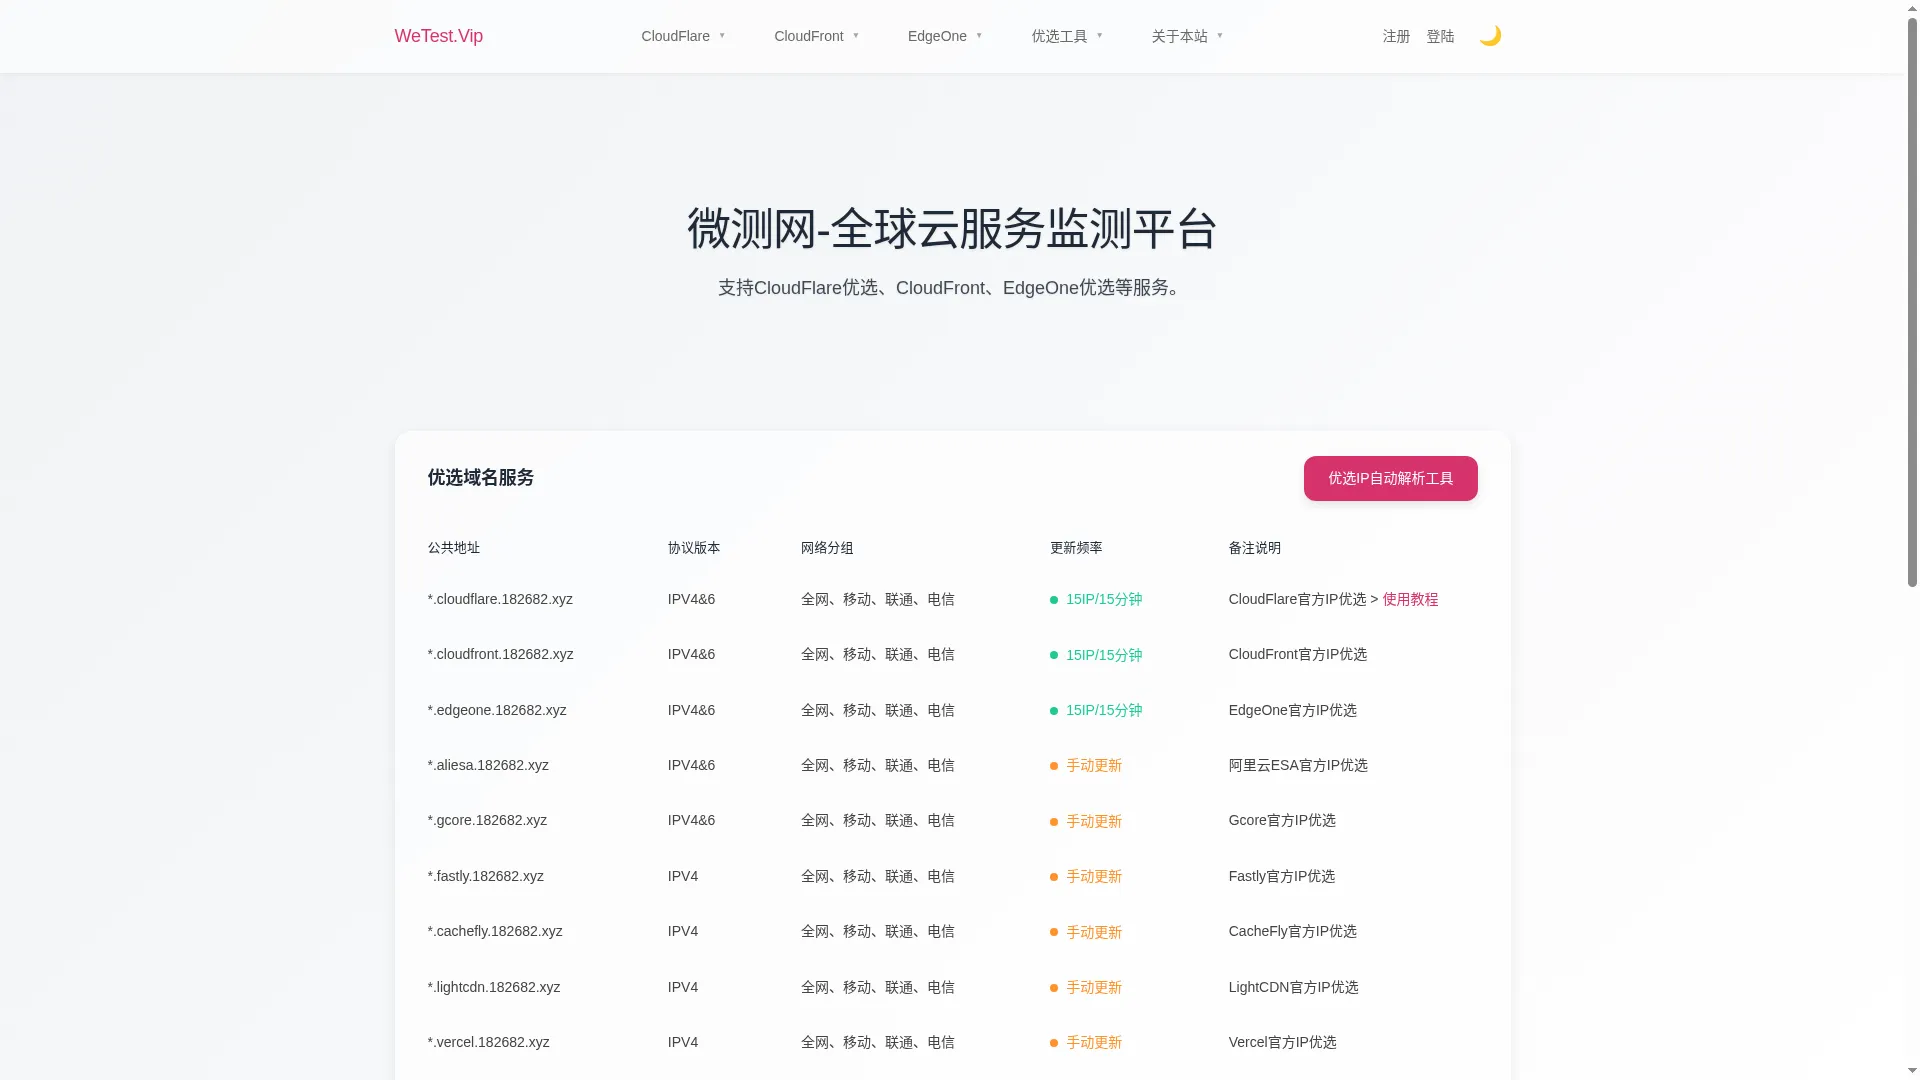Click the scrollbar down arrow
Screen dimensions: 1920x1080
pyautogui.click(x=1912, y=1072)
